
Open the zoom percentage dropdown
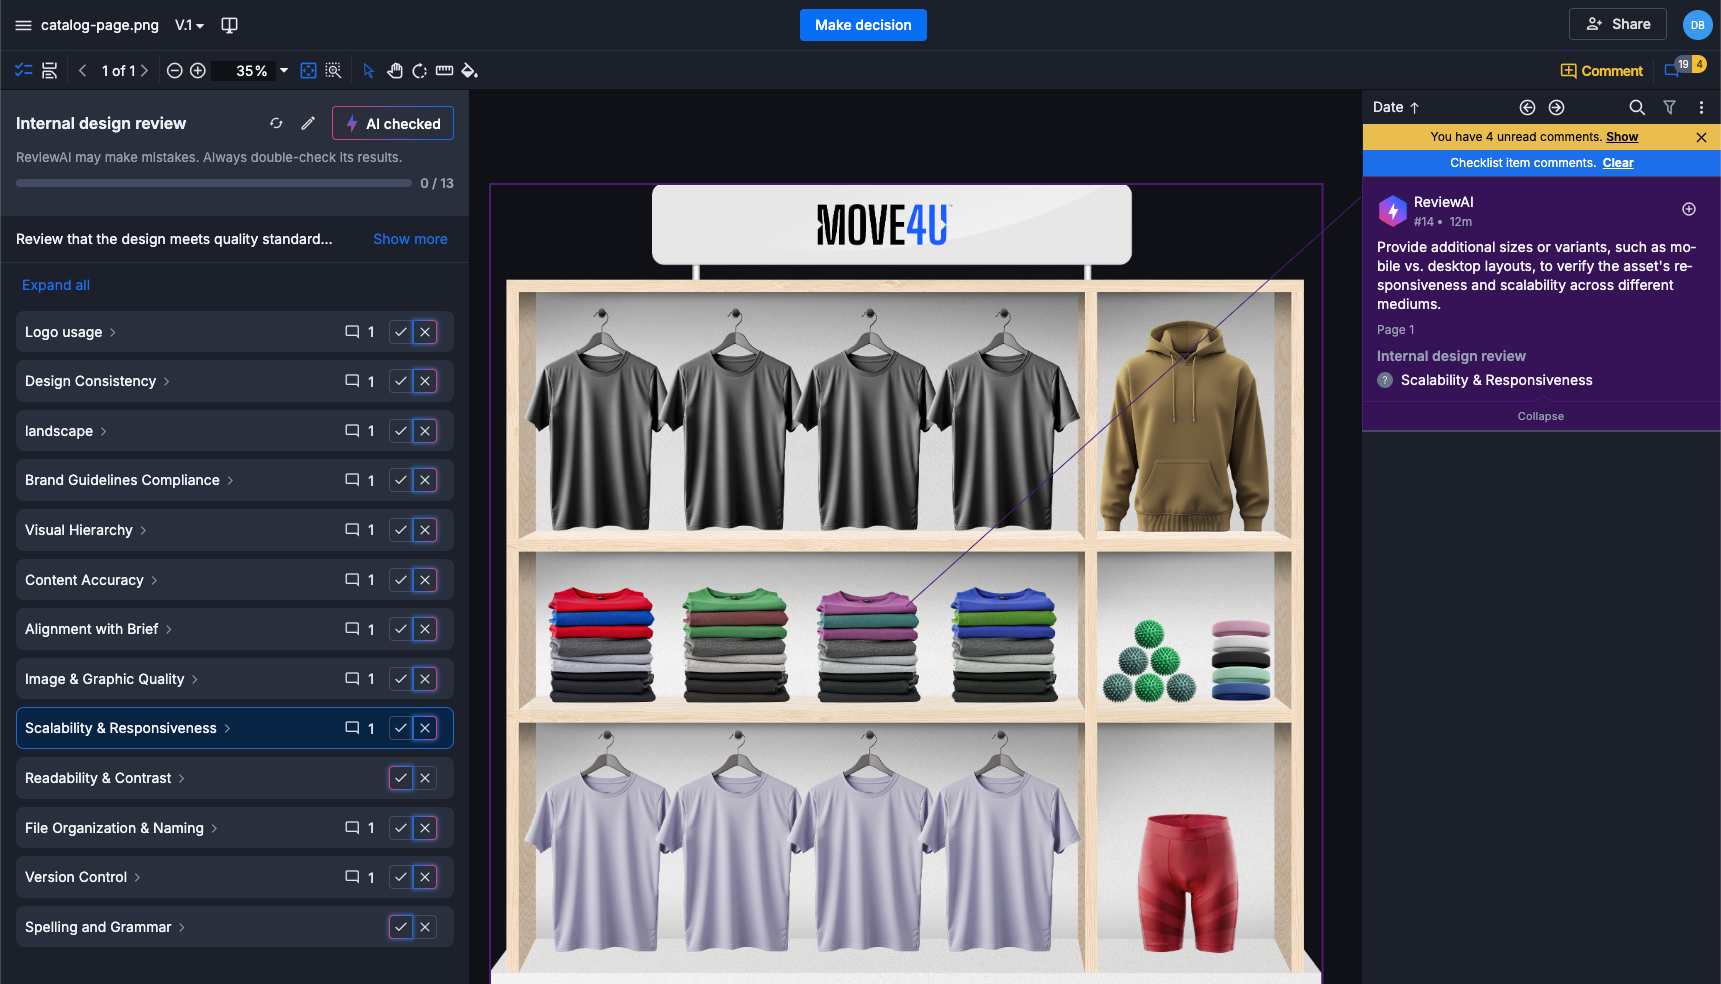tap(284, 71)
